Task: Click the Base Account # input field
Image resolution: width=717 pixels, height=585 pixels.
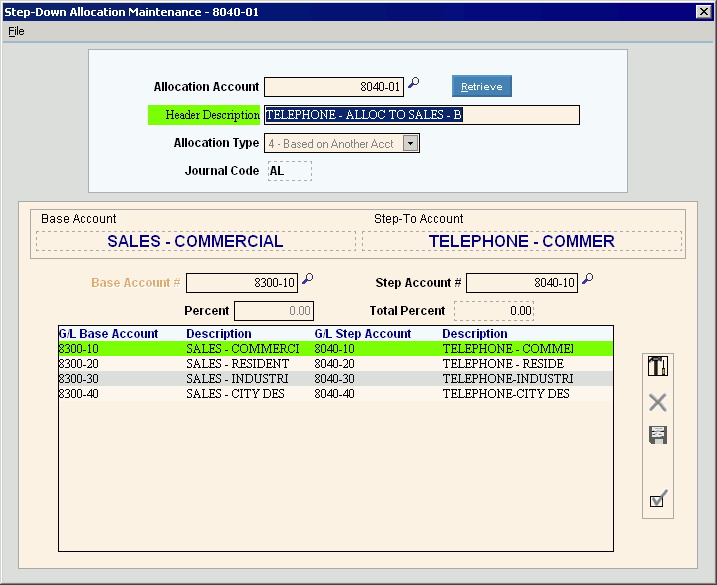Action: point(242,283)
